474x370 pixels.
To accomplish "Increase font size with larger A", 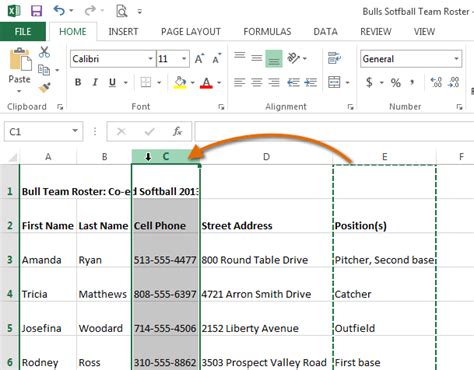I will pos(199,59).
